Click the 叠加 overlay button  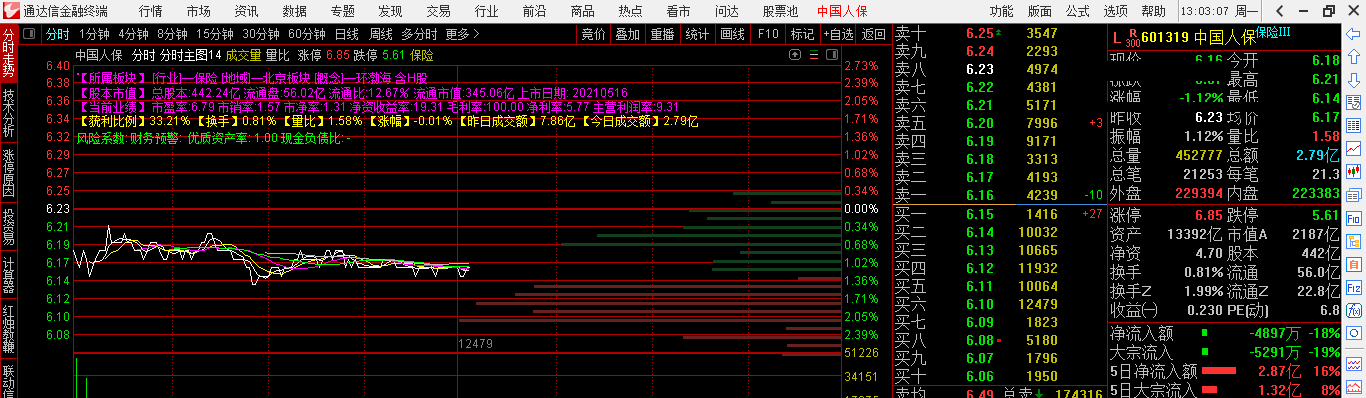pyautogui.click(x=627, y=34)
